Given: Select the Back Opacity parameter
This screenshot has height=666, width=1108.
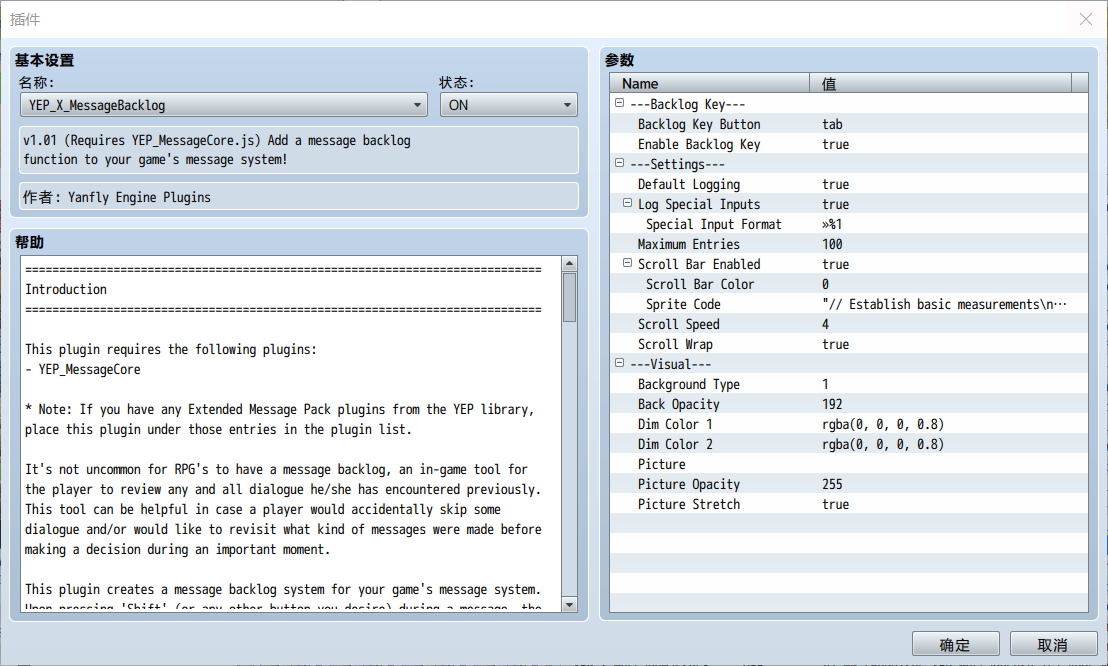Looking at the screenshot, I should [849, 404].
